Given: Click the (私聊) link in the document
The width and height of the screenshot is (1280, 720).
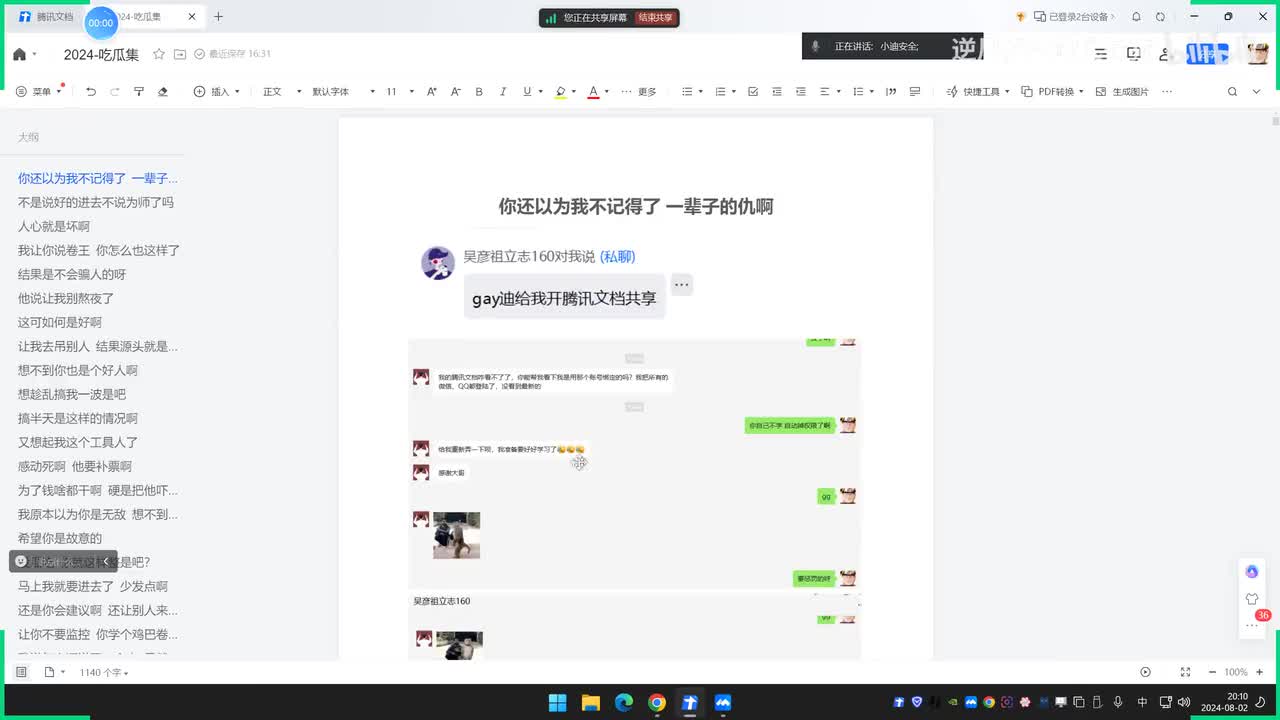Looking at the screenshot, I should coord(618,256).
